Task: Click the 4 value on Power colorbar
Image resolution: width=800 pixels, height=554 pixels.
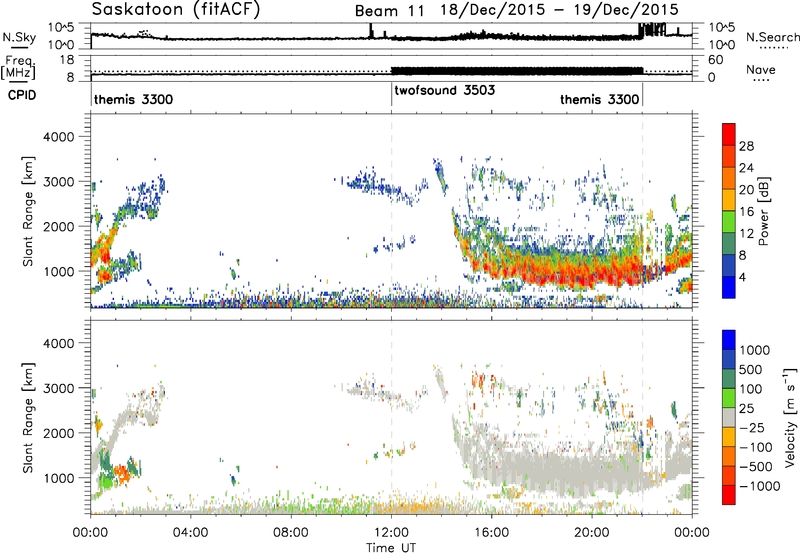Action: (743, 278)
